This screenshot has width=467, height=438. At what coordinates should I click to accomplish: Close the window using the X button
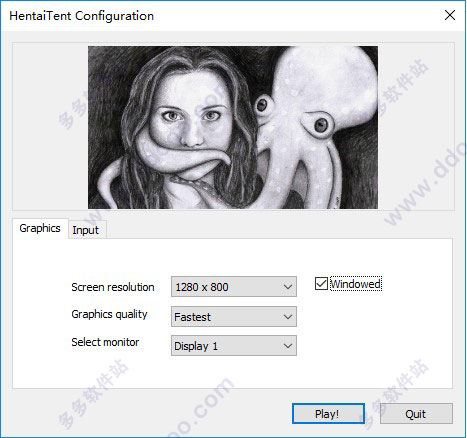pos(450,15)
